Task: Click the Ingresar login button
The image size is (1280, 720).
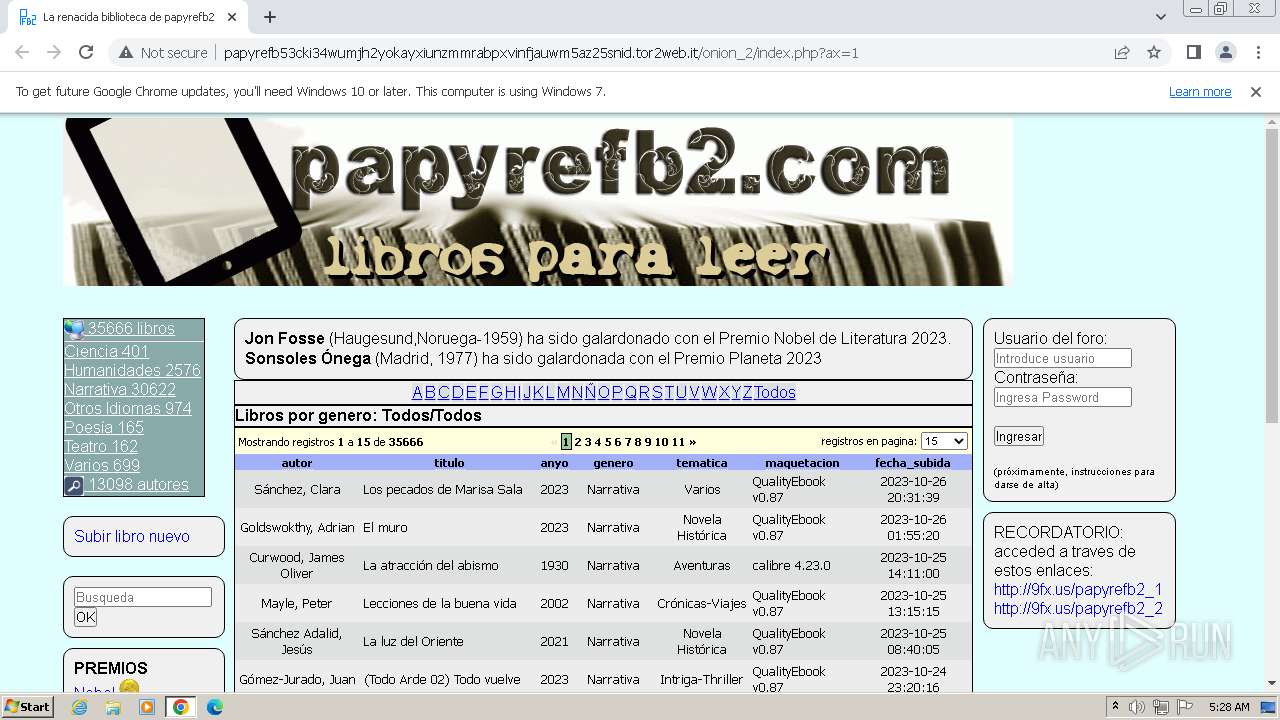Action: [1019, 436]
